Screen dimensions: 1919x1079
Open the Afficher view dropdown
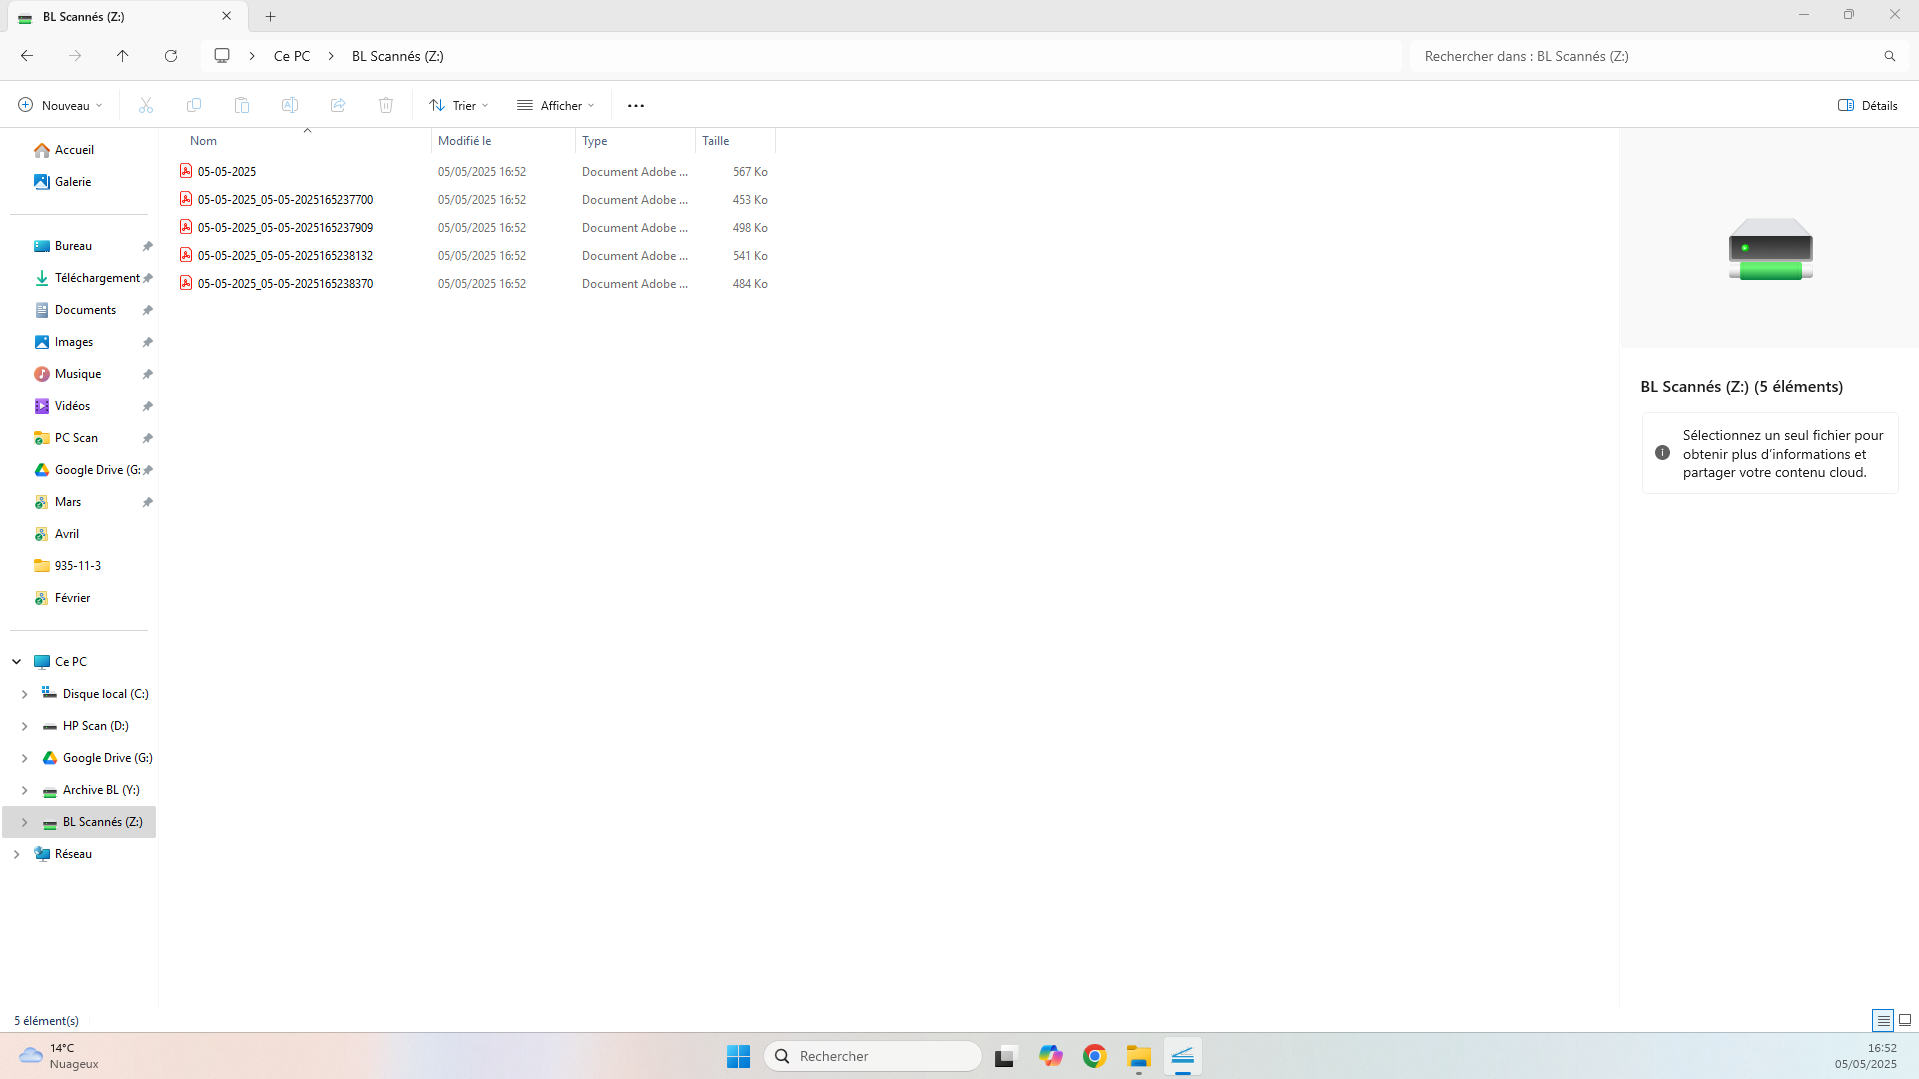click(x=555, y=105)
